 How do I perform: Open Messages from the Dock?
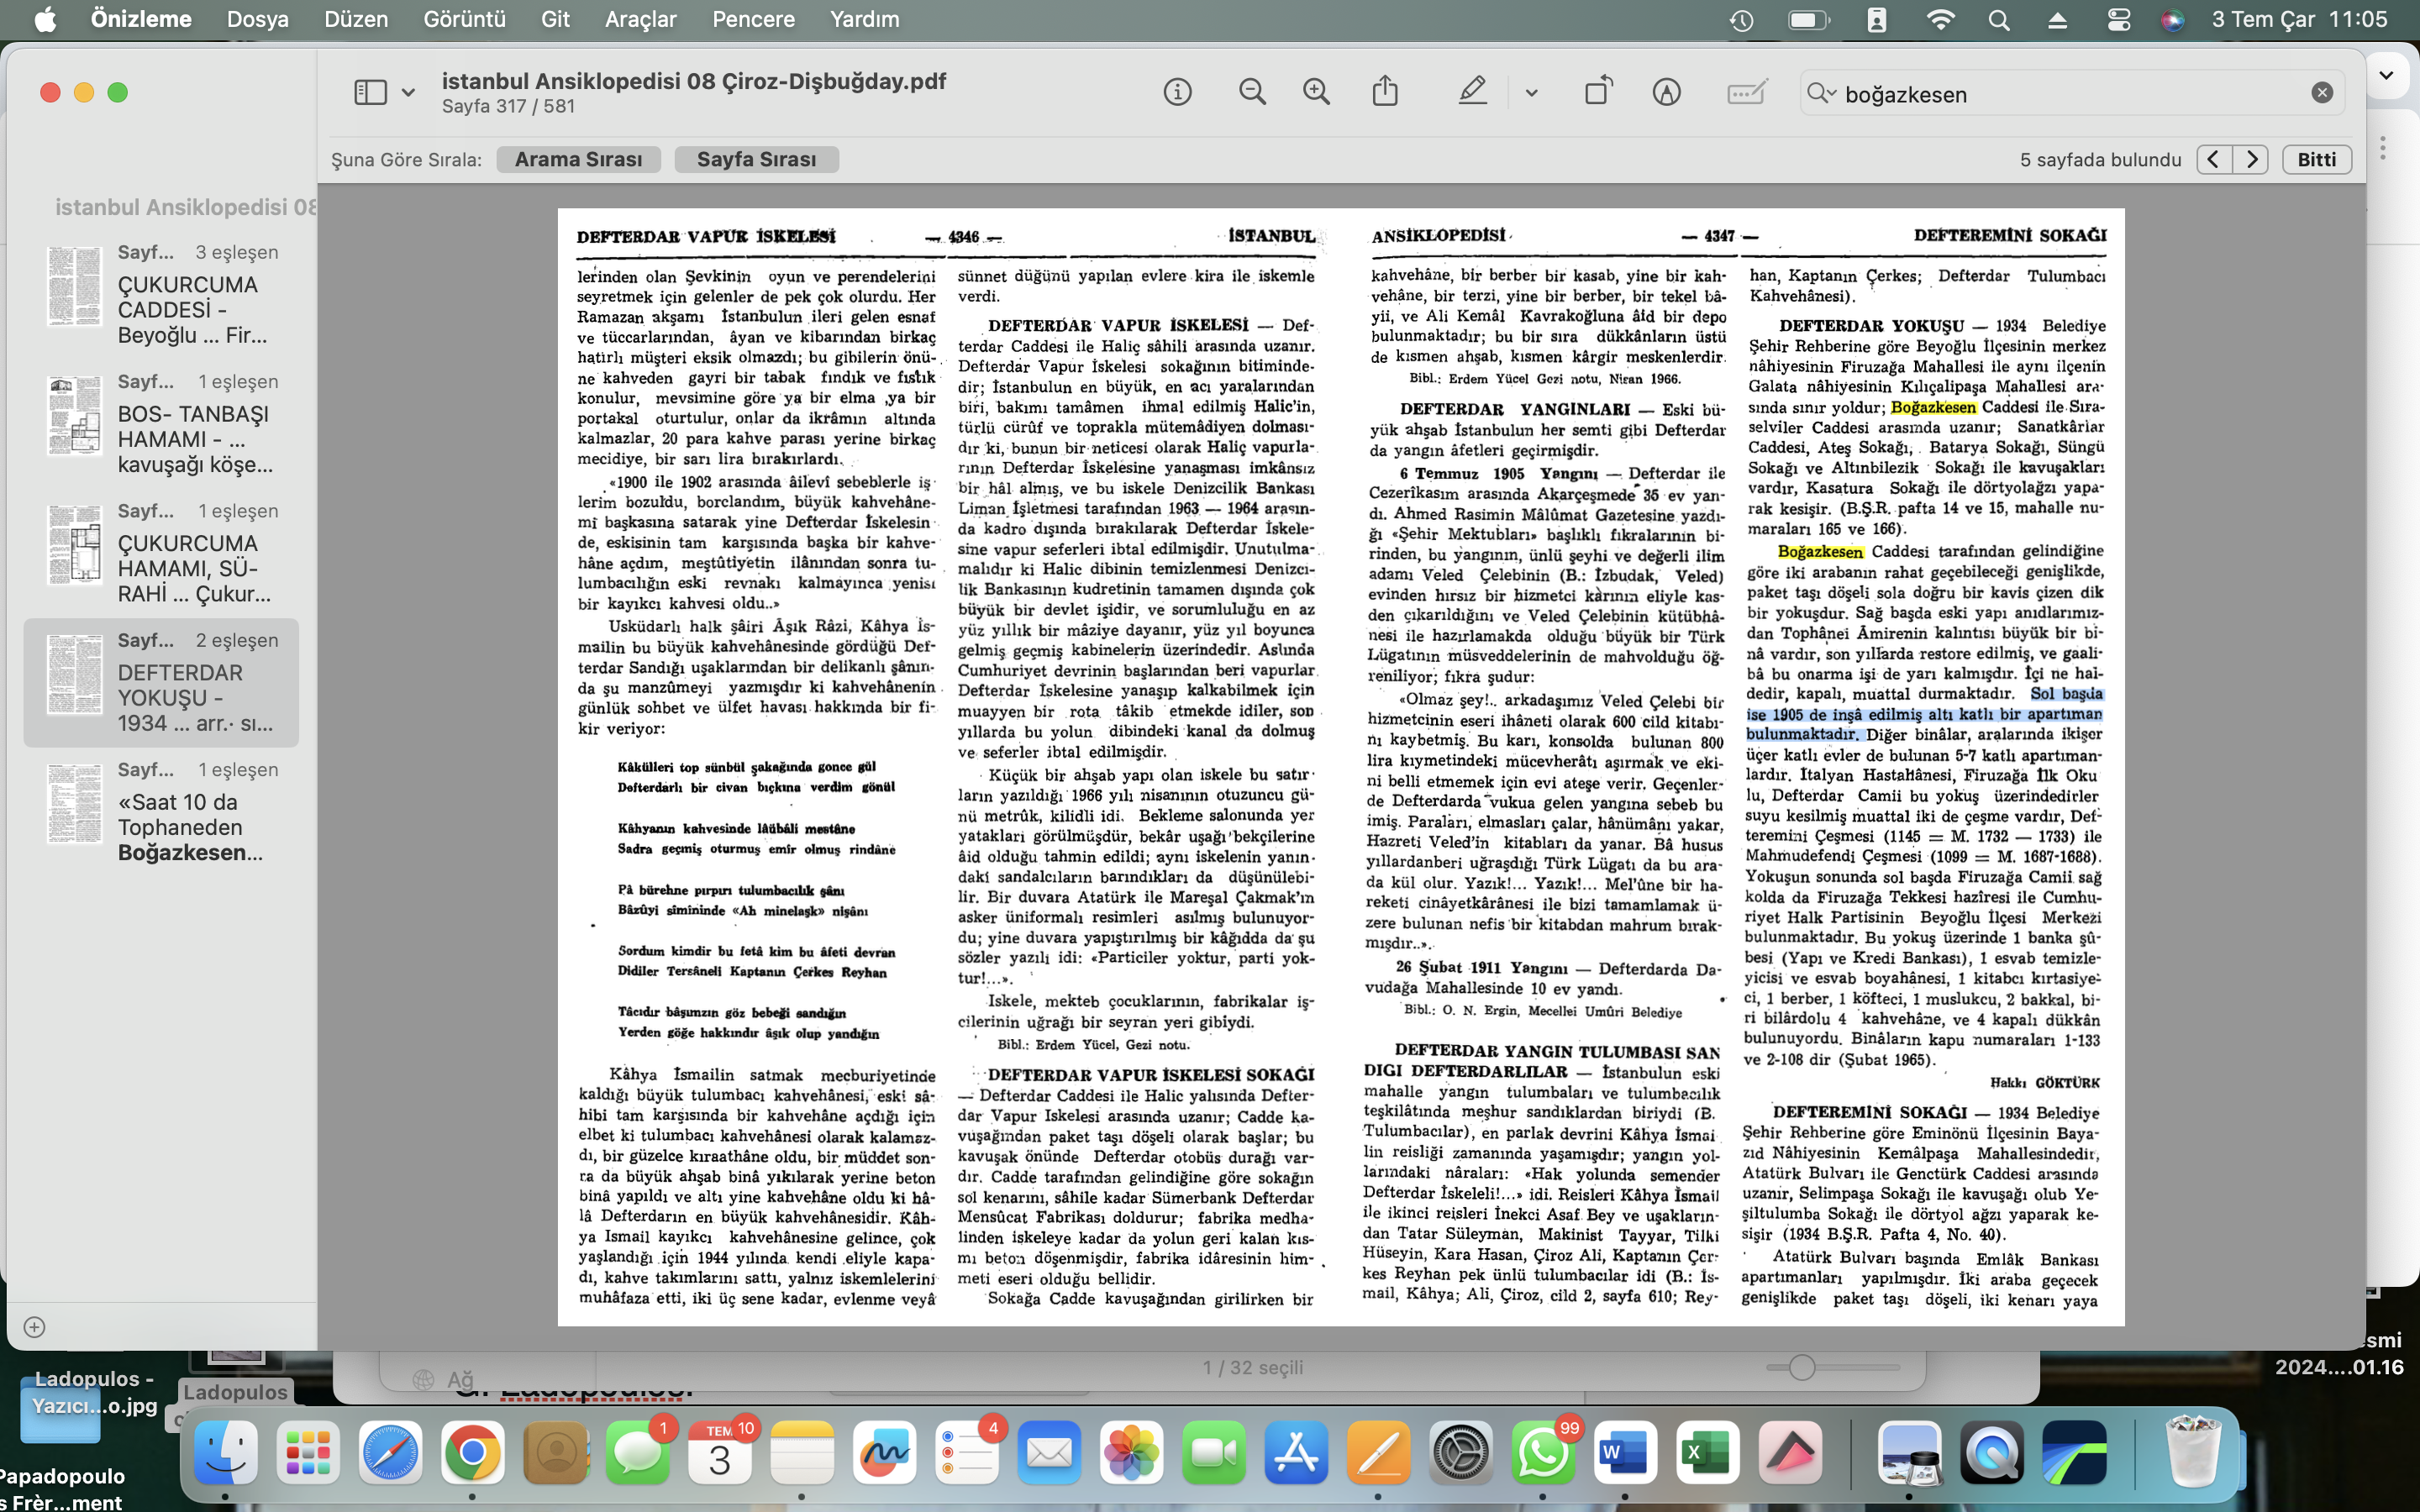[637, 1452]
